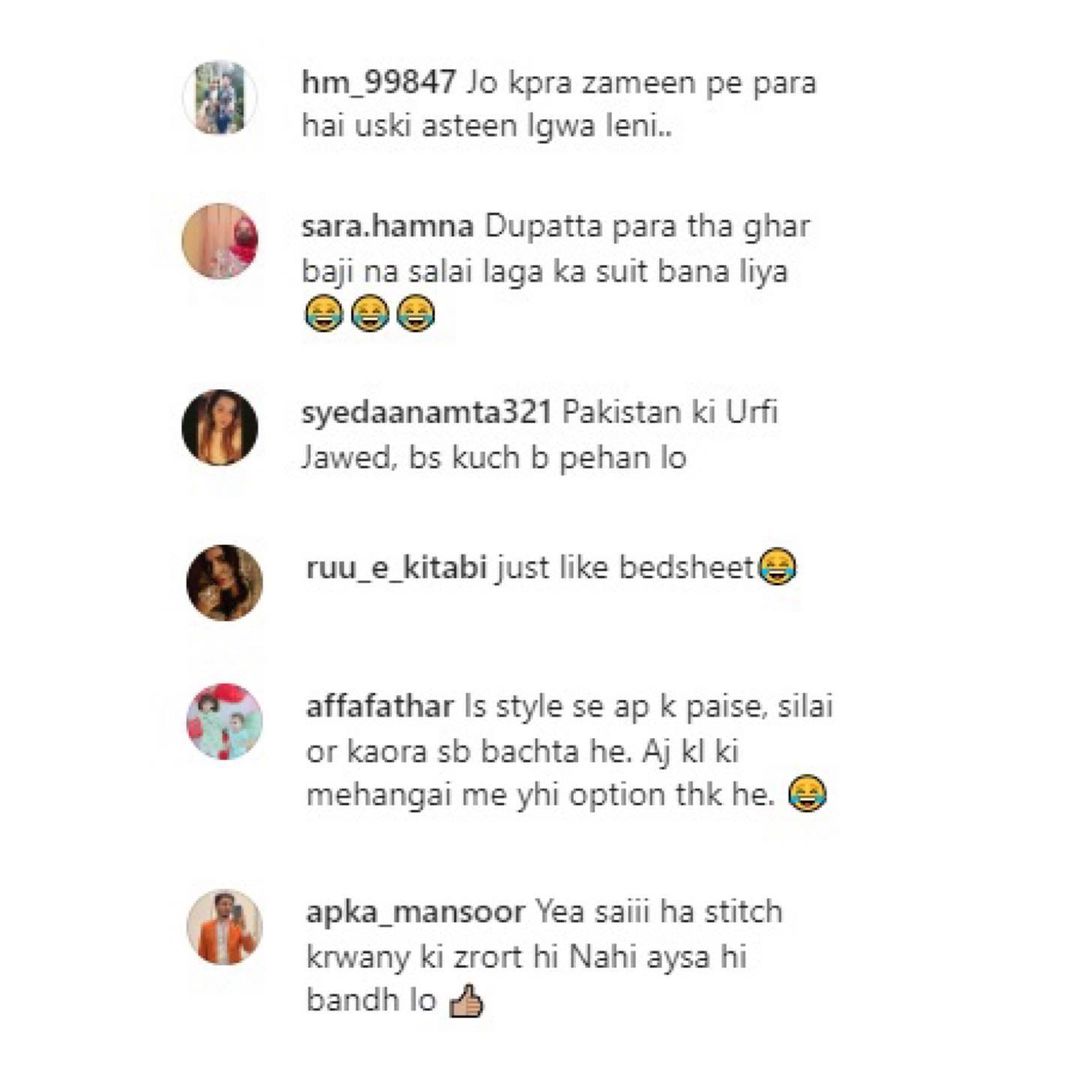Click the first laughing emoji in sara.hamna's comment
Image resolution: width=1080 pixels, height=1080 pixels.
pyautogui.click(x=324, y=314)
